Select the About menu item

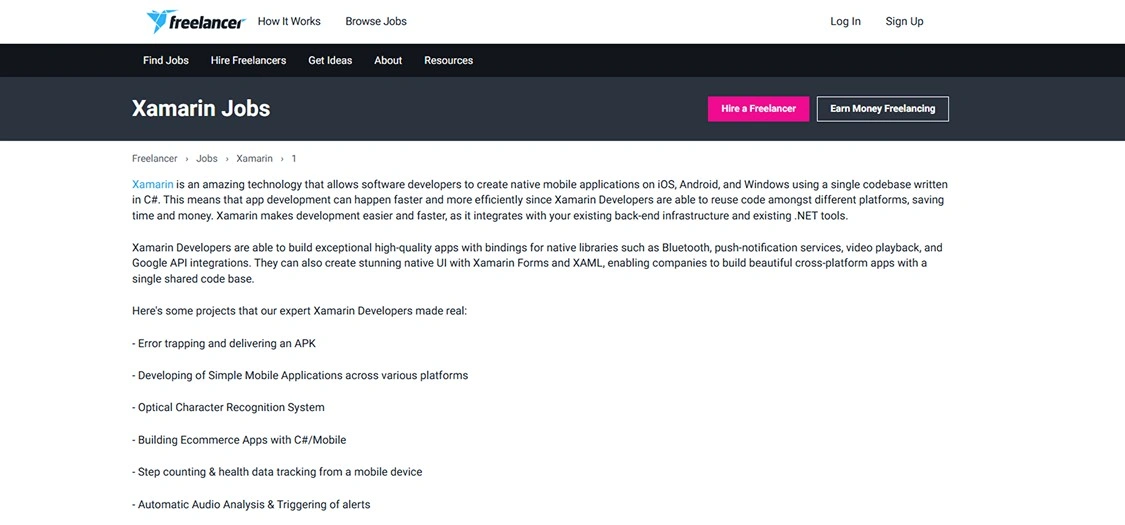[x=388, y=60]
